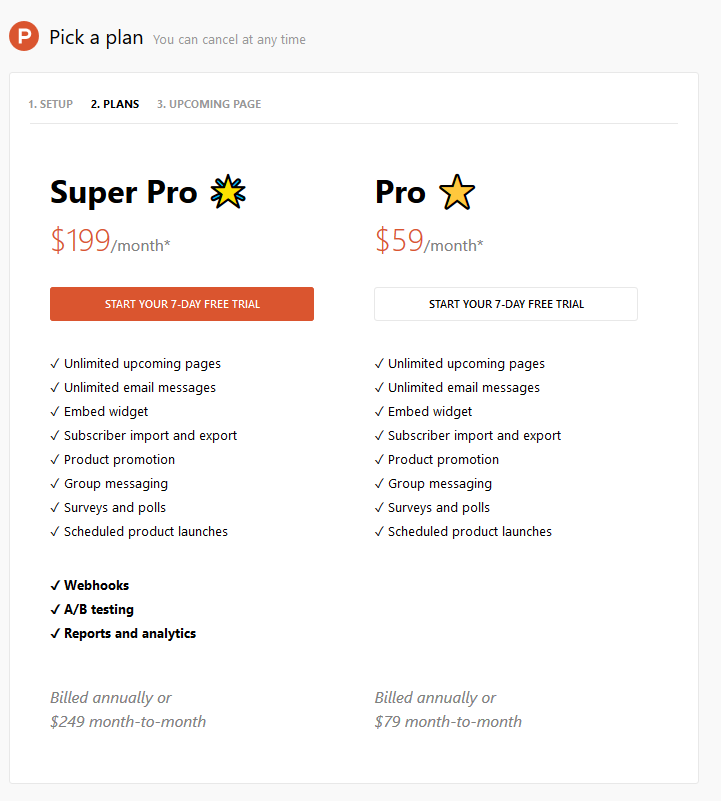The width and height of the screenshot is (721, 801).
Task: Click the Pick a plan title
Action: tap(96, 38)
